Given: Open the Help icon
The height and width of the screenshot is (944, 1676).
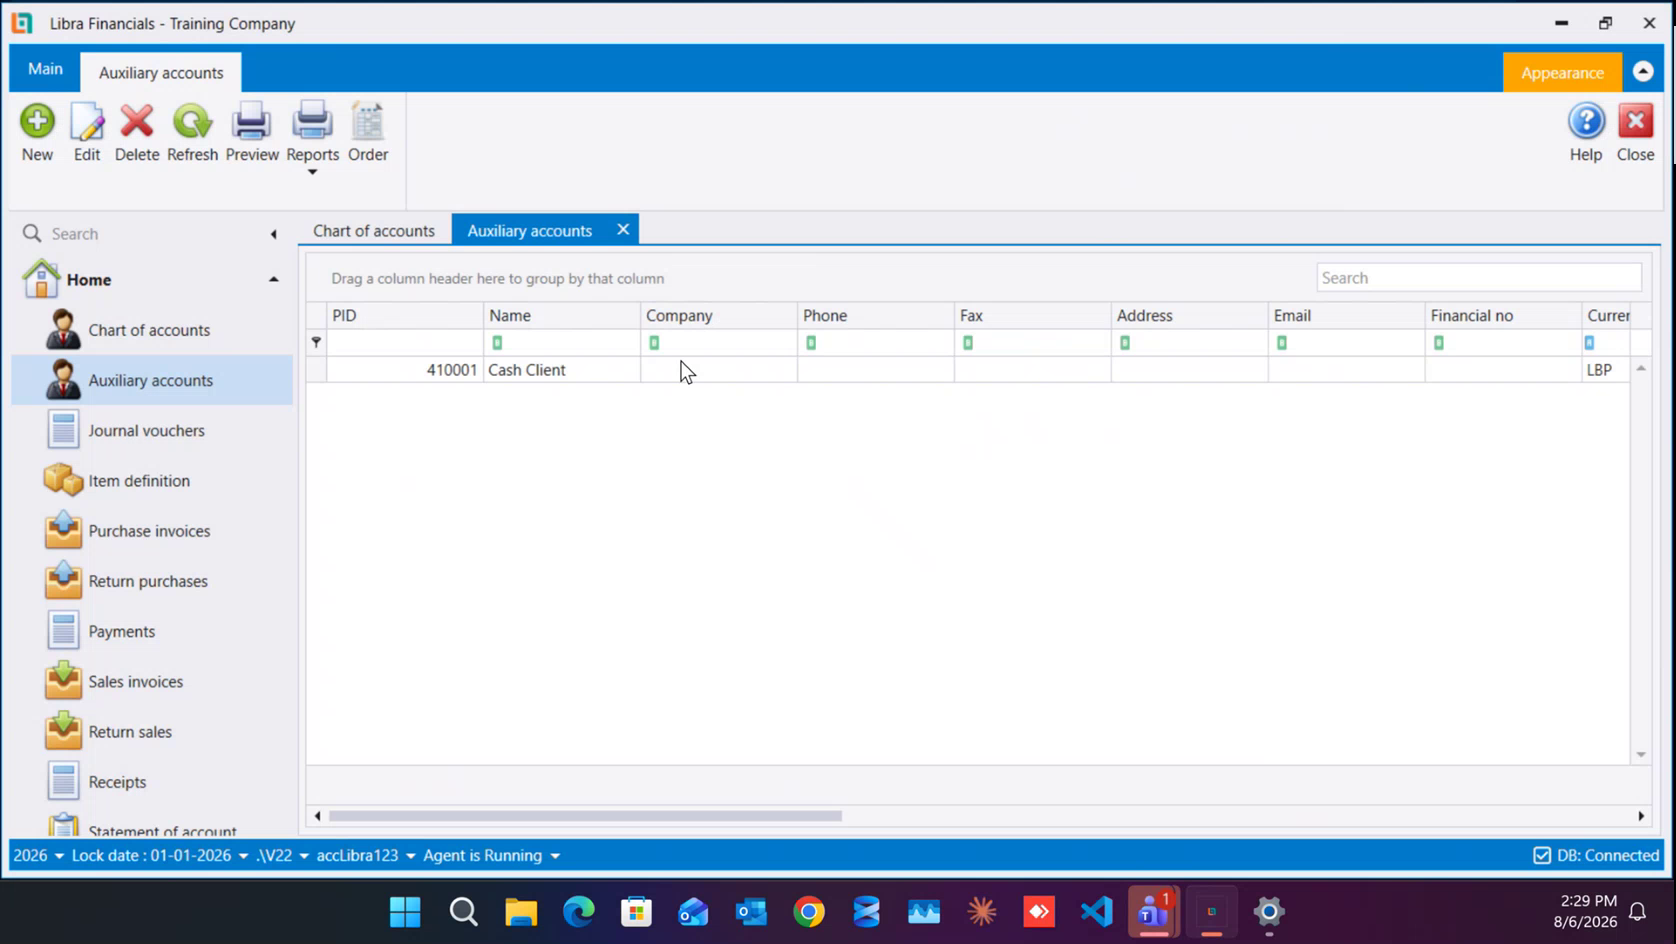Looking at the screenshot, I should tap(1586, 122).
